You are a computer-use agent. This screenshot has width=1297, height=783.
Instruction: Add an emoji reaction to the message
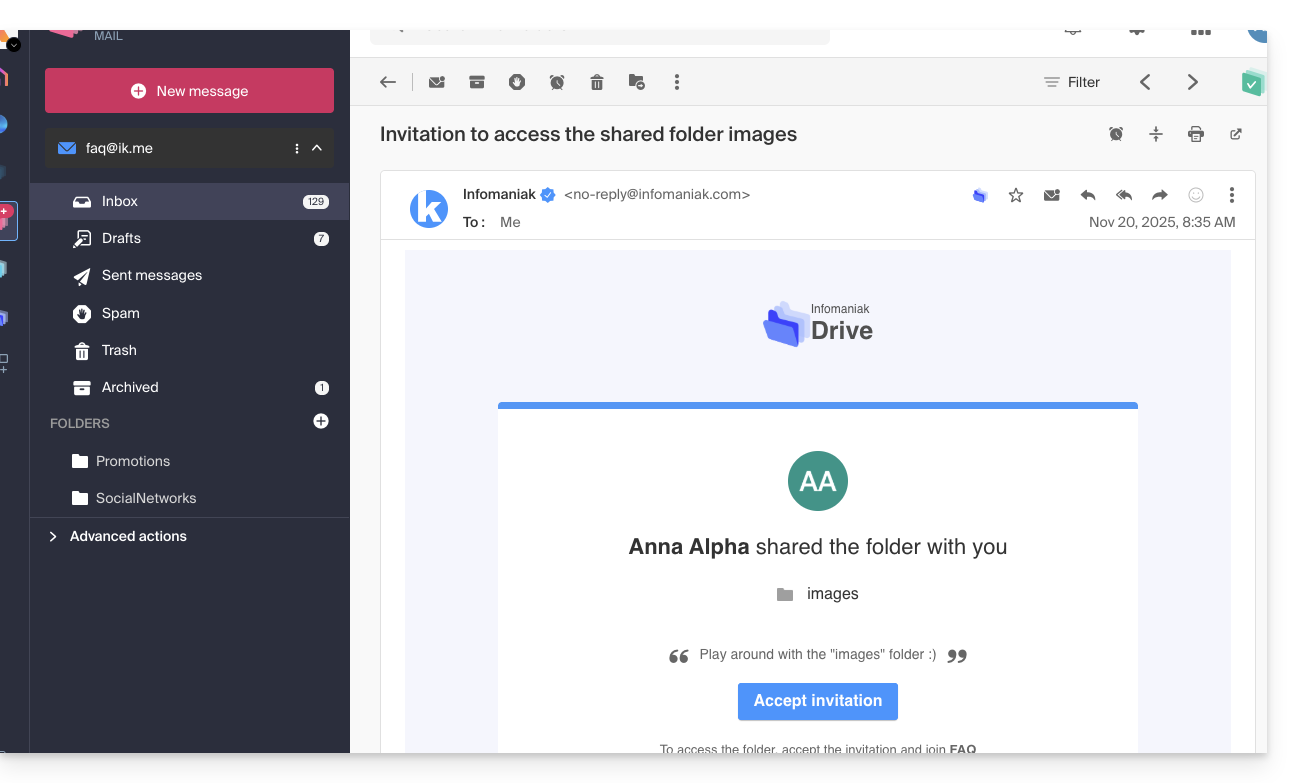point(1196,196)
